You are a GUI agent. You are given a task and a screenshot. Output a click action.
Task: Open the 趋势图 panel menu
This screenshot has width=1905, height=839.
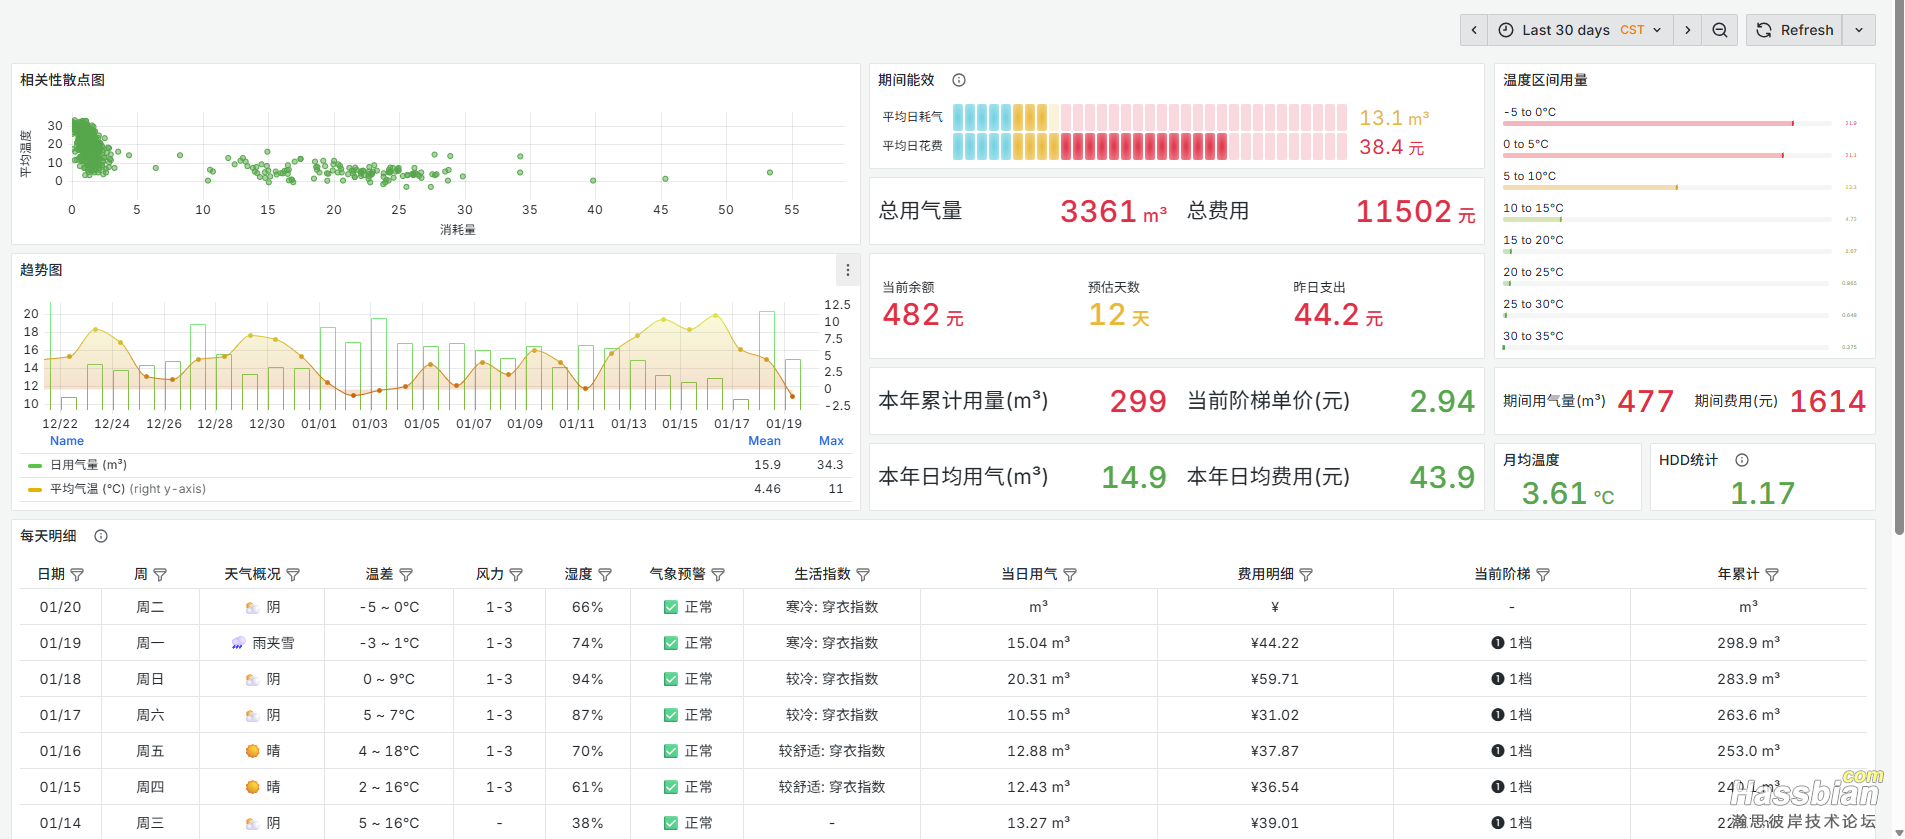tap(847, 270)
